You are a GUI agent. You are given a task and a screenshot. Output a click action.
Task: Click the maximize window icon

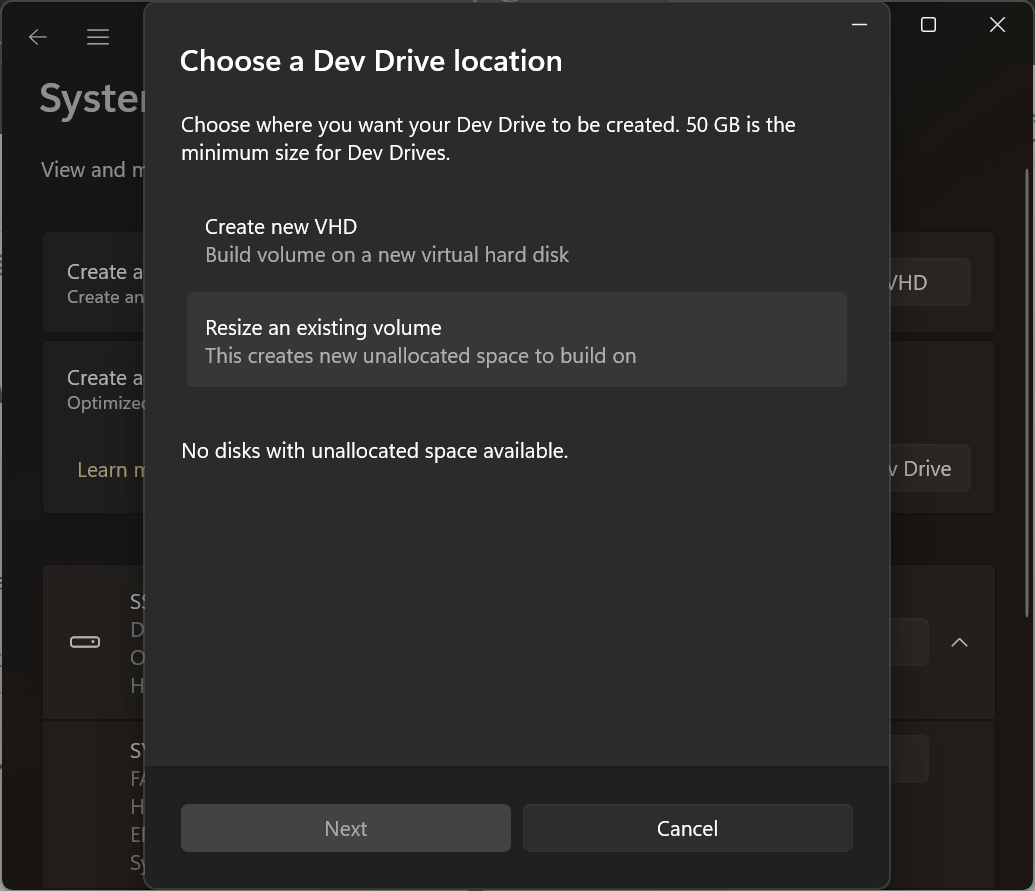pos(927,24)
